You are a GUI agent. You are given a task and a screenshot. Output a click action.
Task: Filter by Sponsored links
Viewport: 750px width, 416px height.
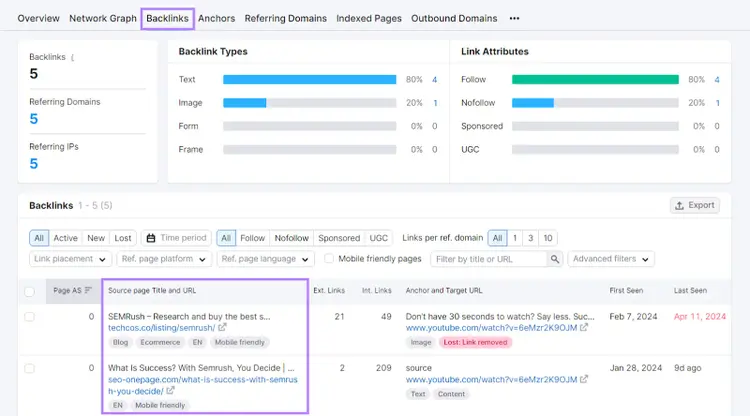(339, 238)
